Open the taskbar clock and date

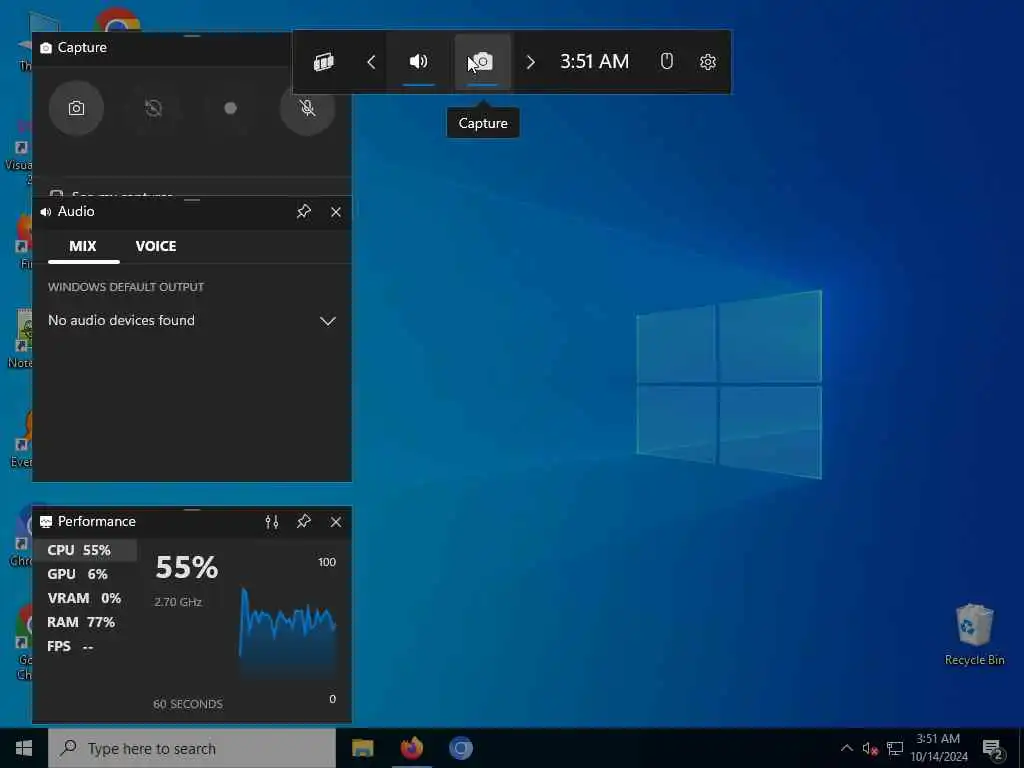tap(938, 748)
